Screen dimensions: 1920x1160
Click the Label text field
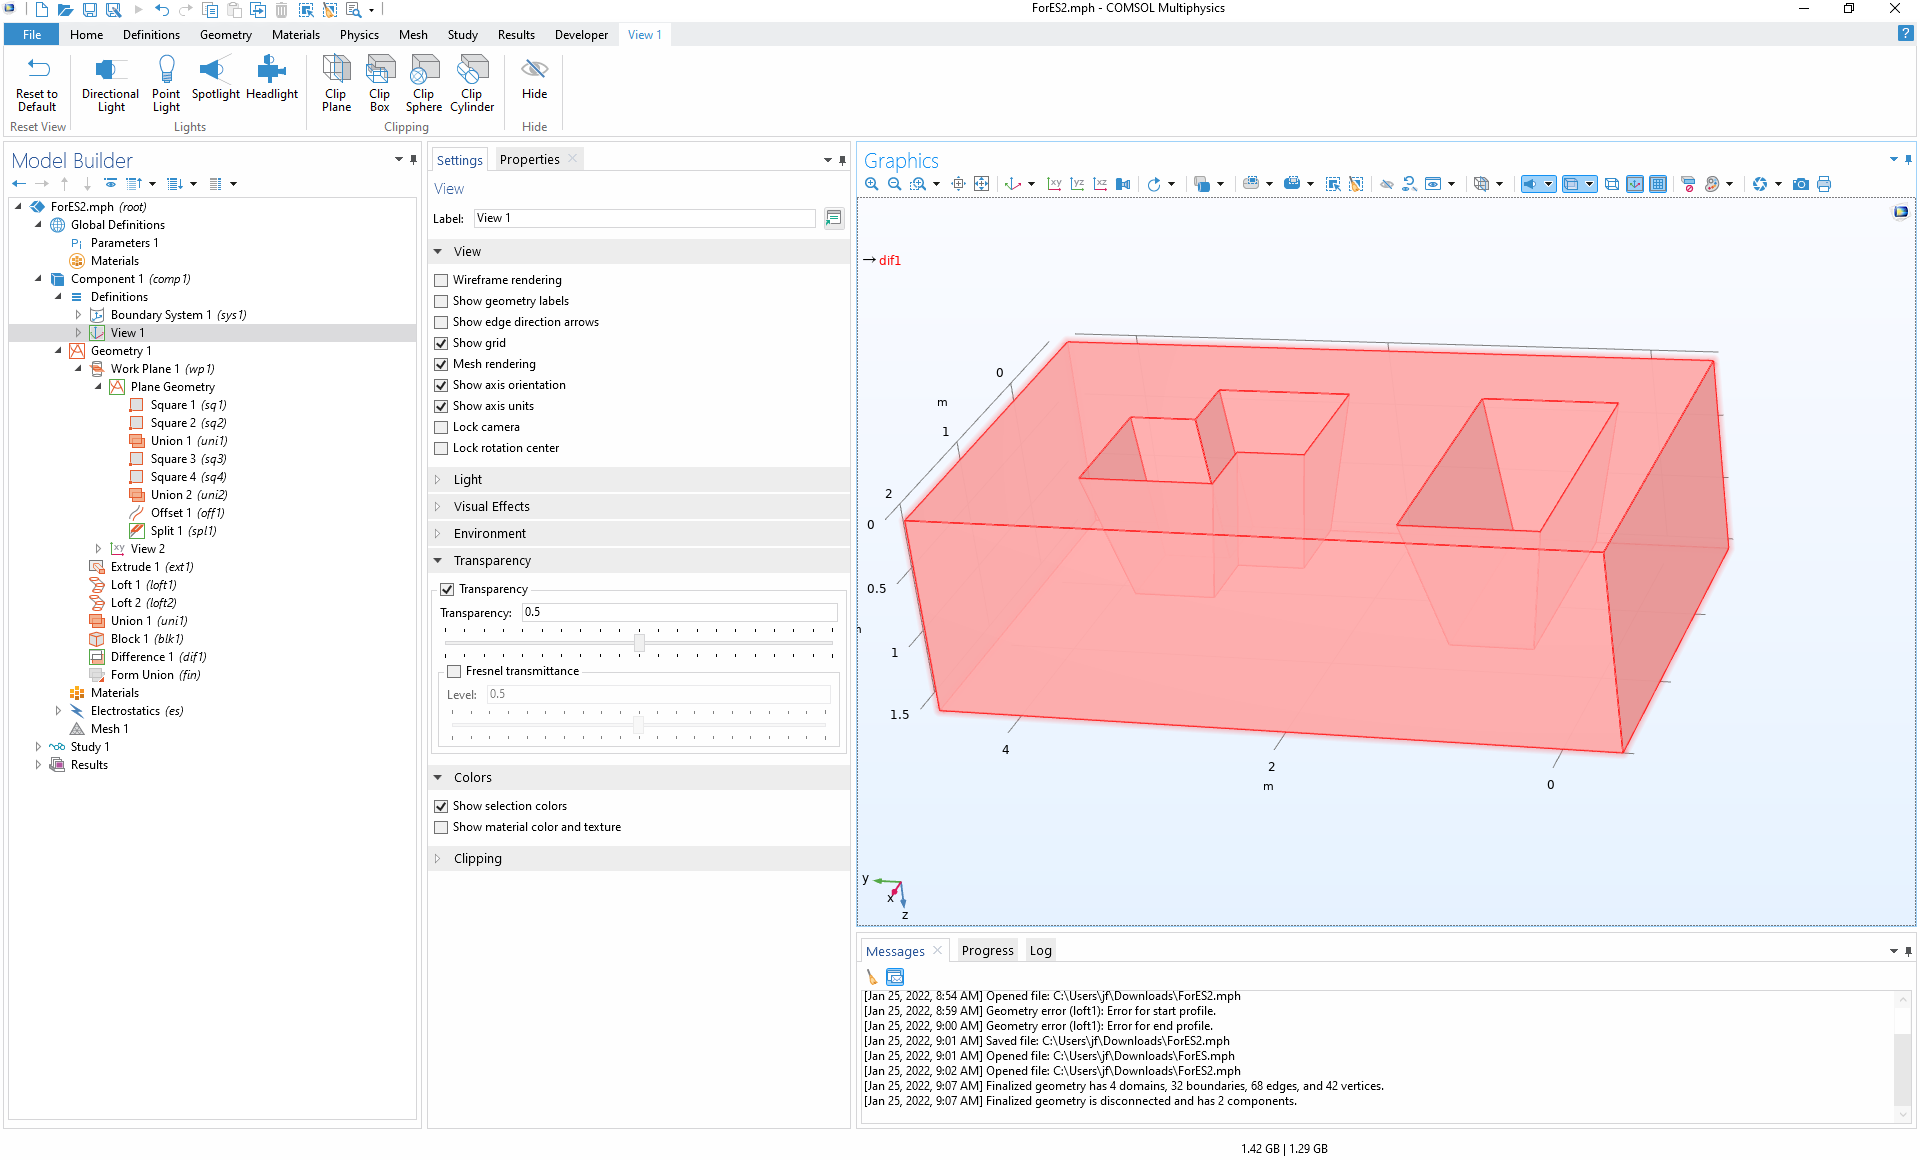[644, 218]
